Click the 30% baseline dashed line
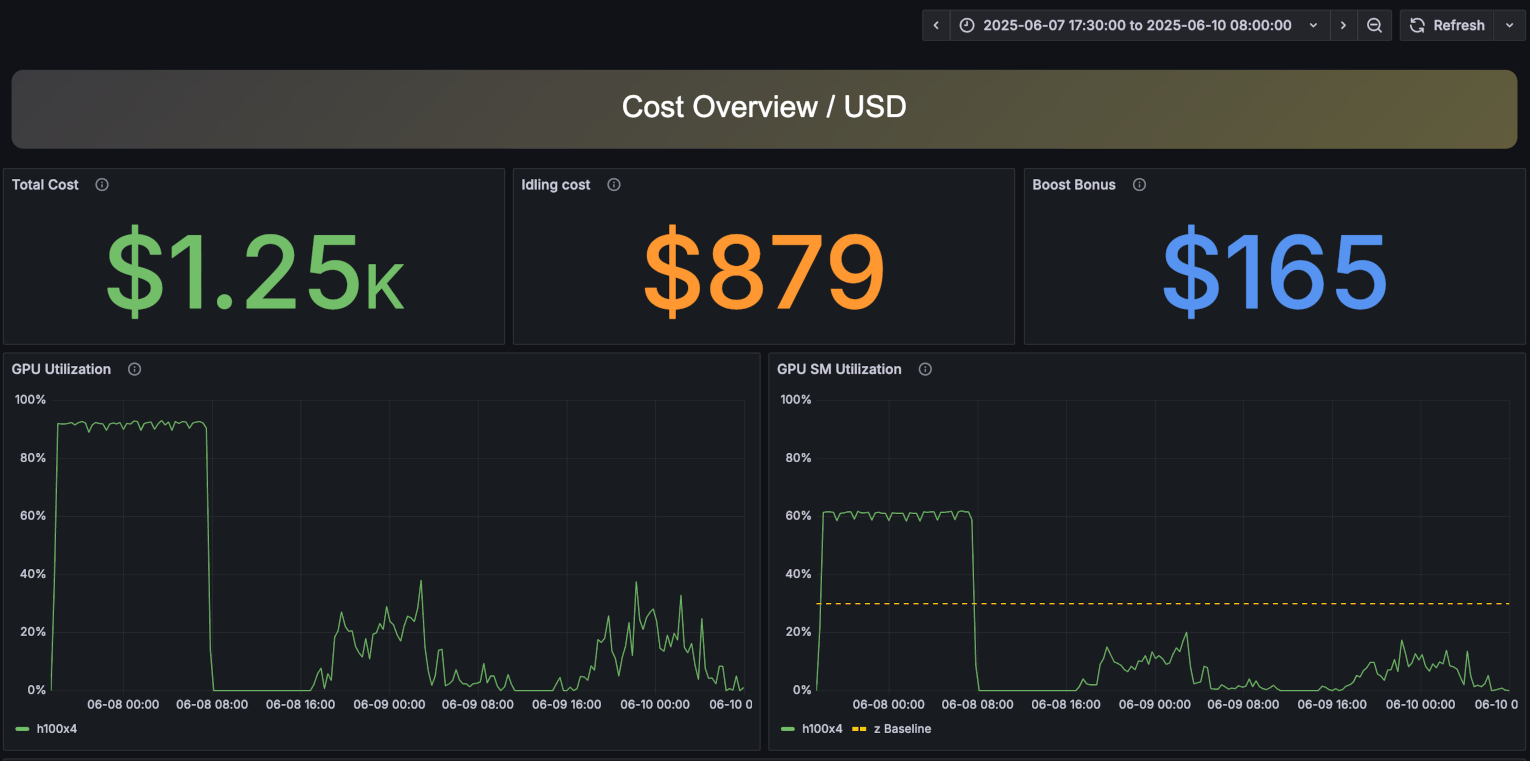Viewport: 1530px width, 761px height. pos(1162,603)
